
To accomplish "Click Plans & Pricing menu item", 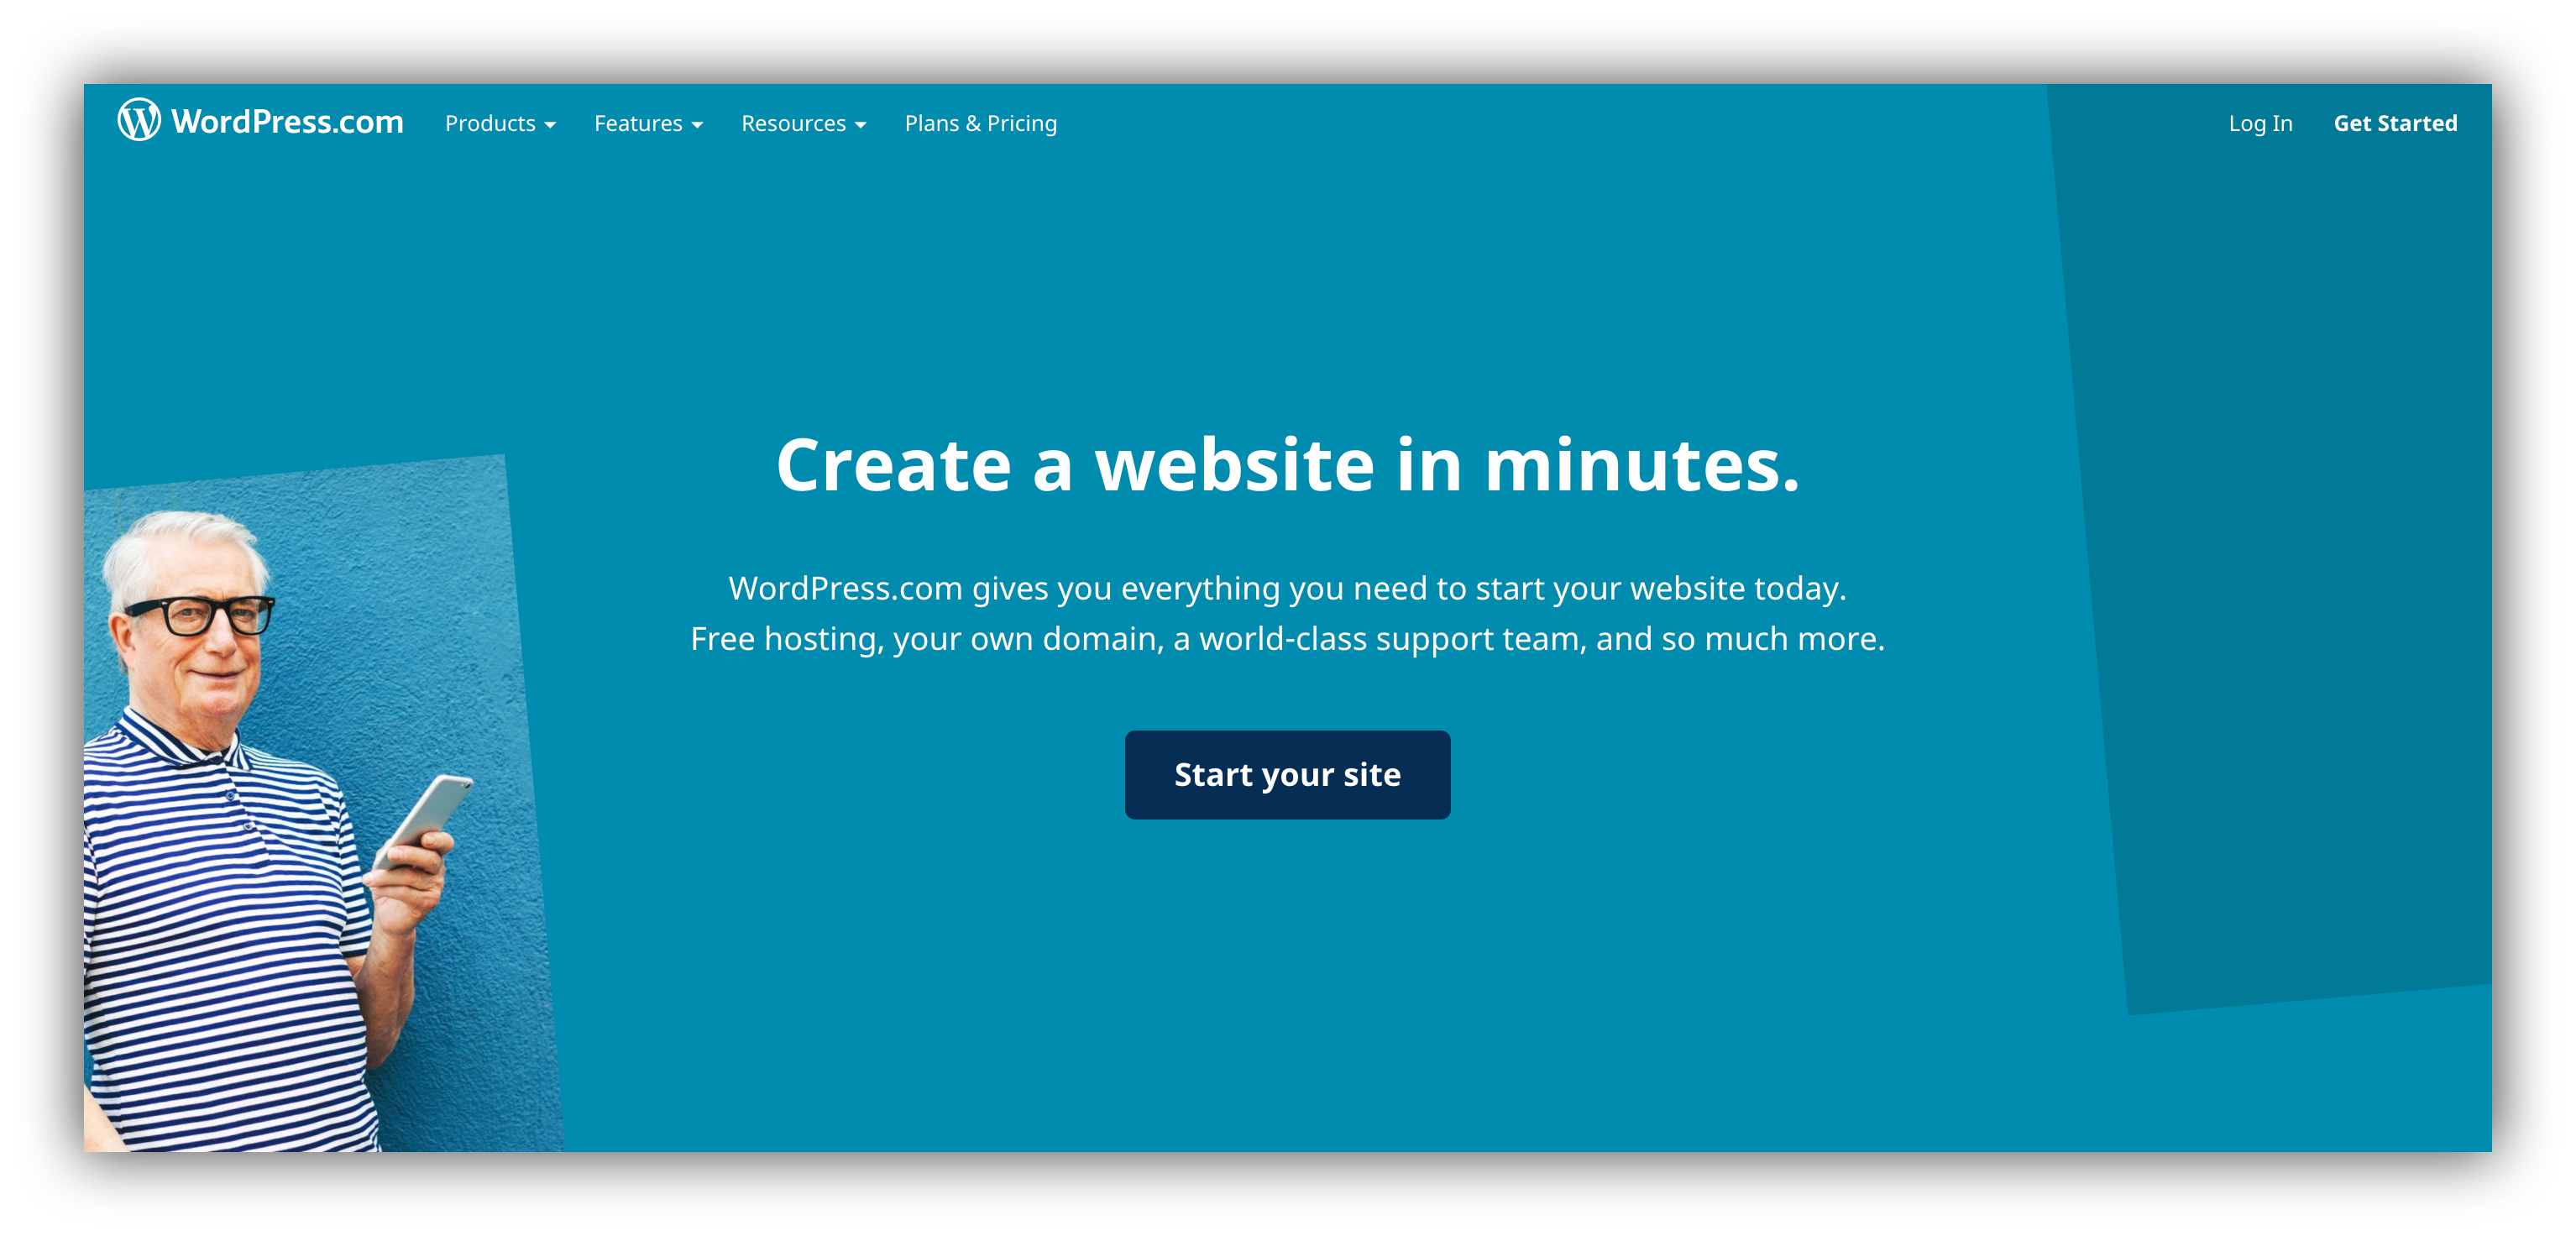I will click(981, 123).
